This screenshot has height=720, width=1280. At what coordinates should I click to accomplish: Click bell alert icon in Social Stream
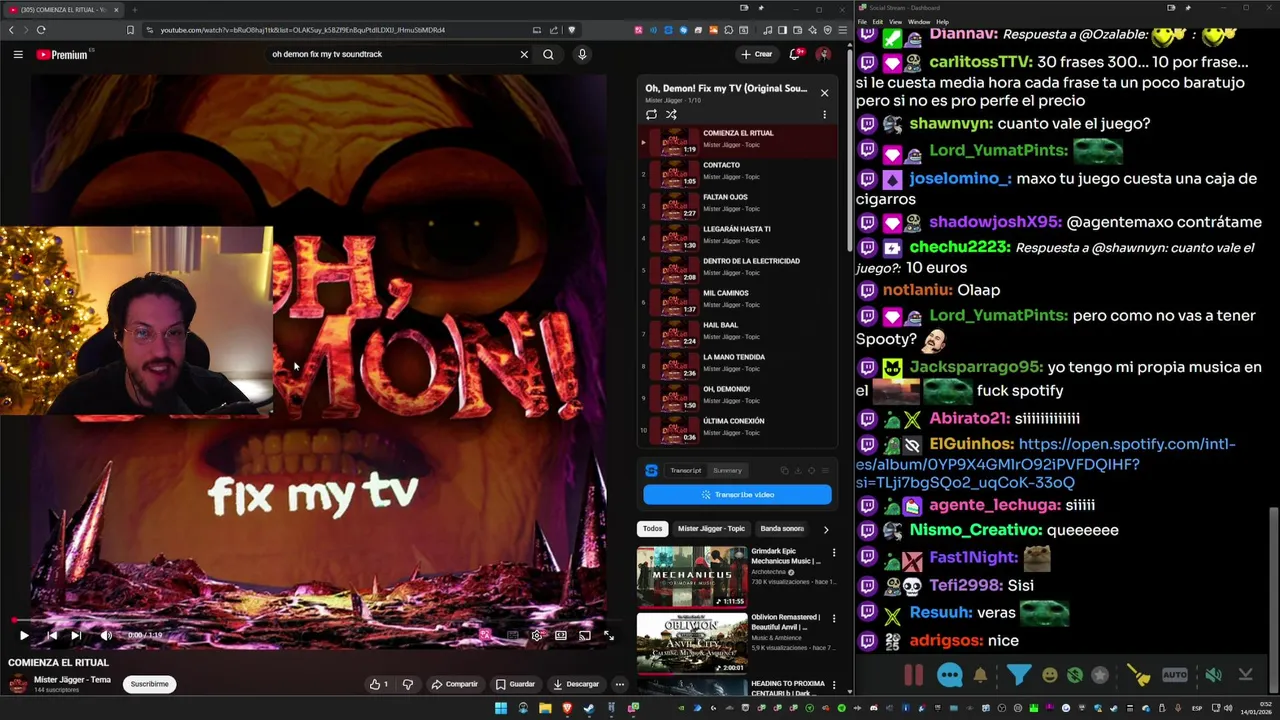tap(980, 675)
